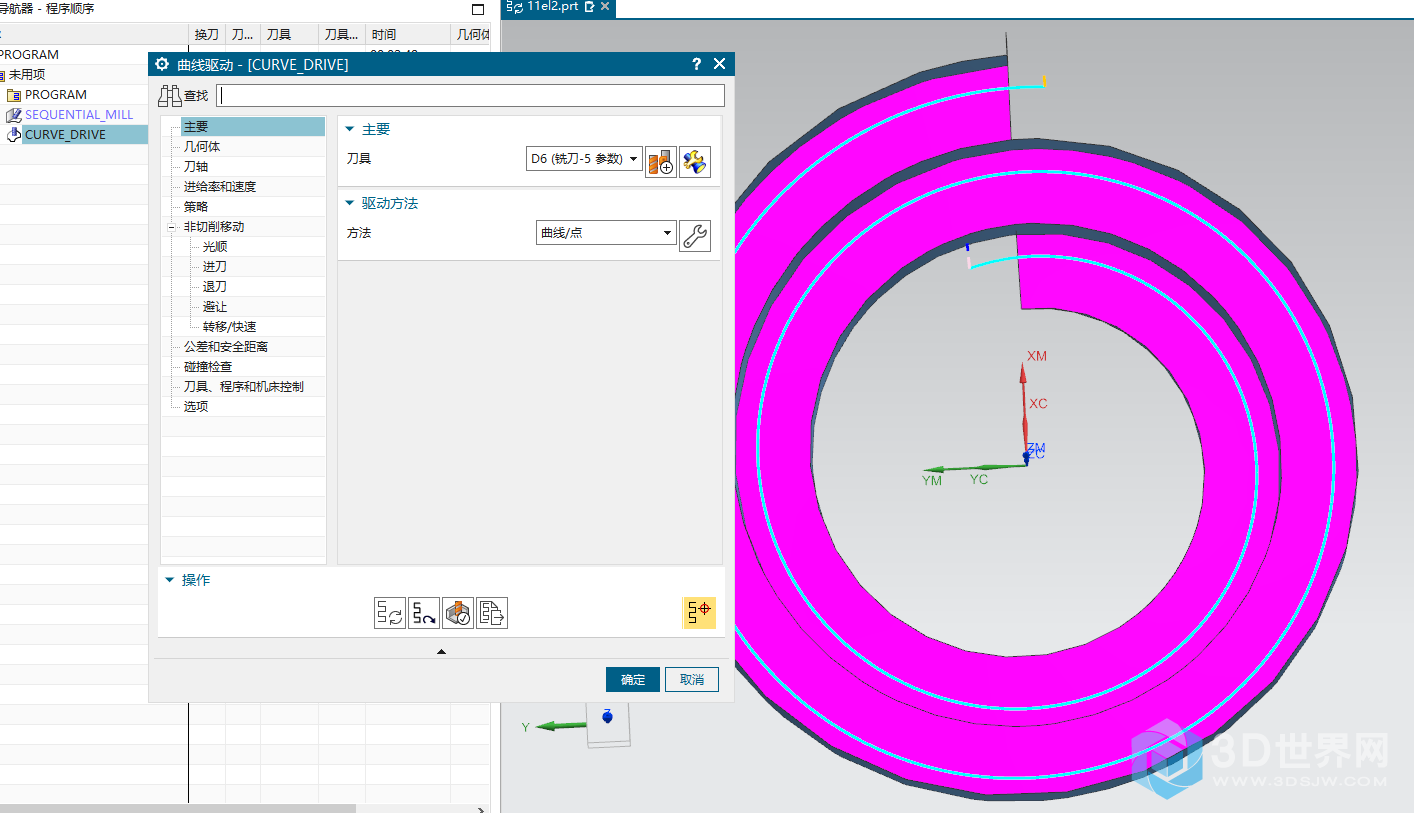Click the gear icon in dialog title
The height and width of the screenshot is (813, 1414).
tap(162, 64)
